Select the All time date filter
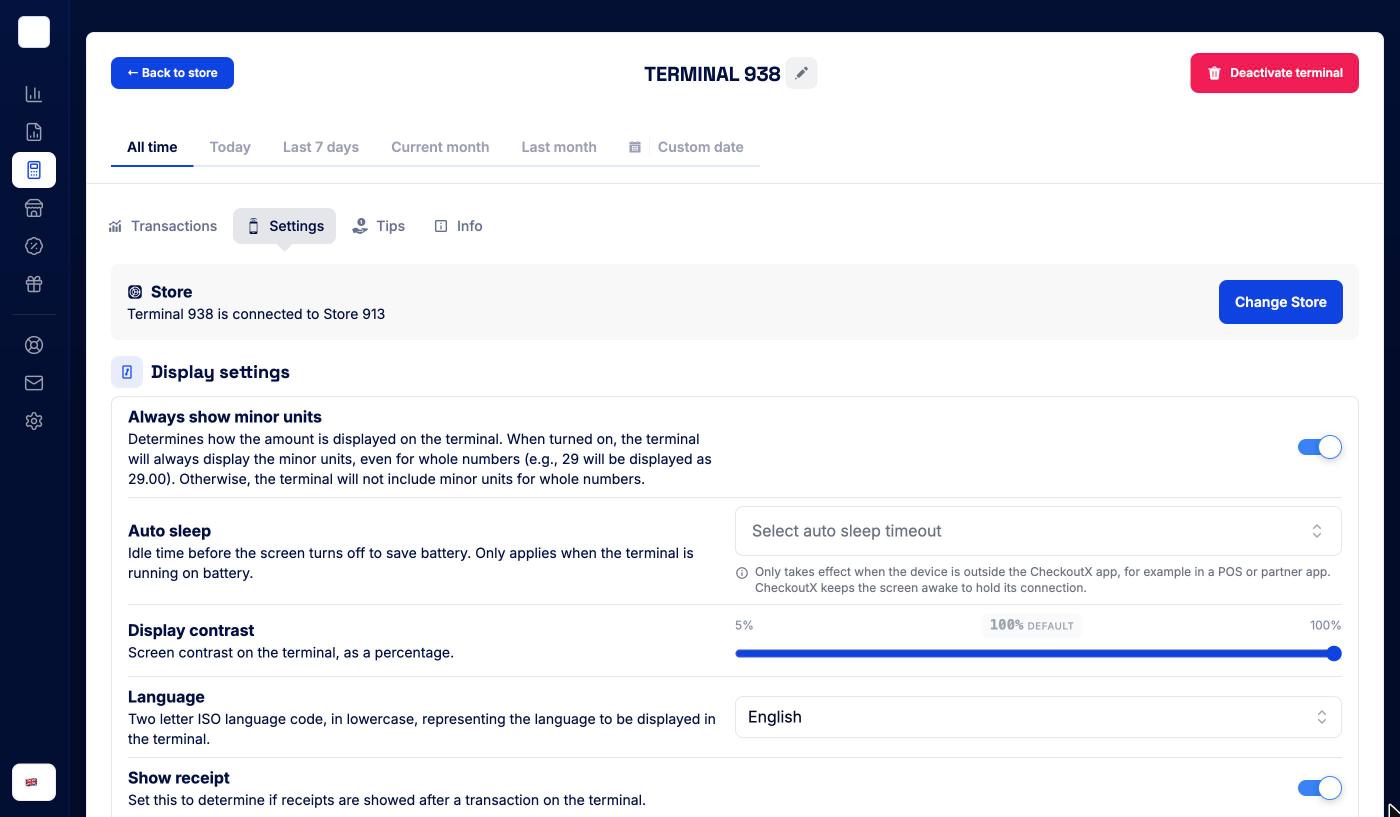Viewport: 1400px width, 817px height. 152,147
